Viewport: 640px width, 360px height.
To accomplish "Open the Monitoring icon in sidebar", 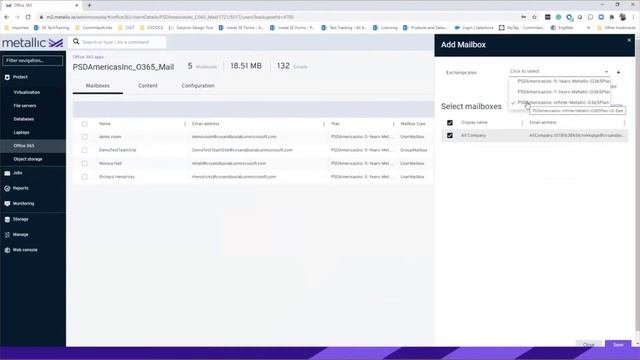I will point(7,204).
